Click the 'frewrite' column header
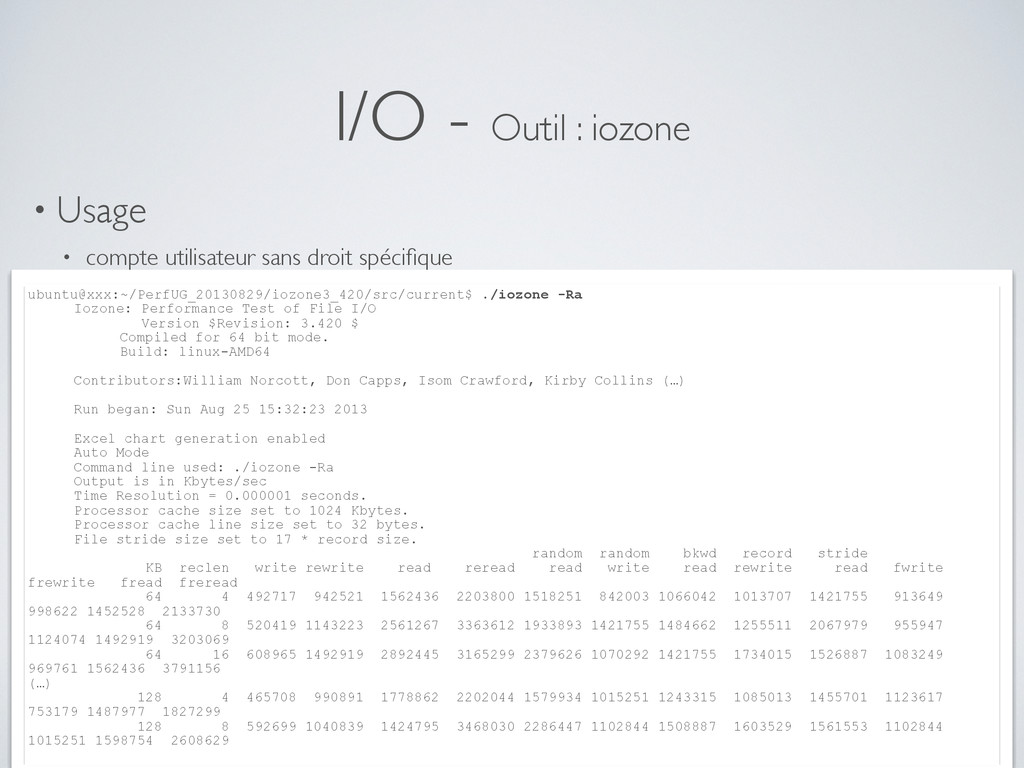The image size is (1024, 768). point(61,583)
